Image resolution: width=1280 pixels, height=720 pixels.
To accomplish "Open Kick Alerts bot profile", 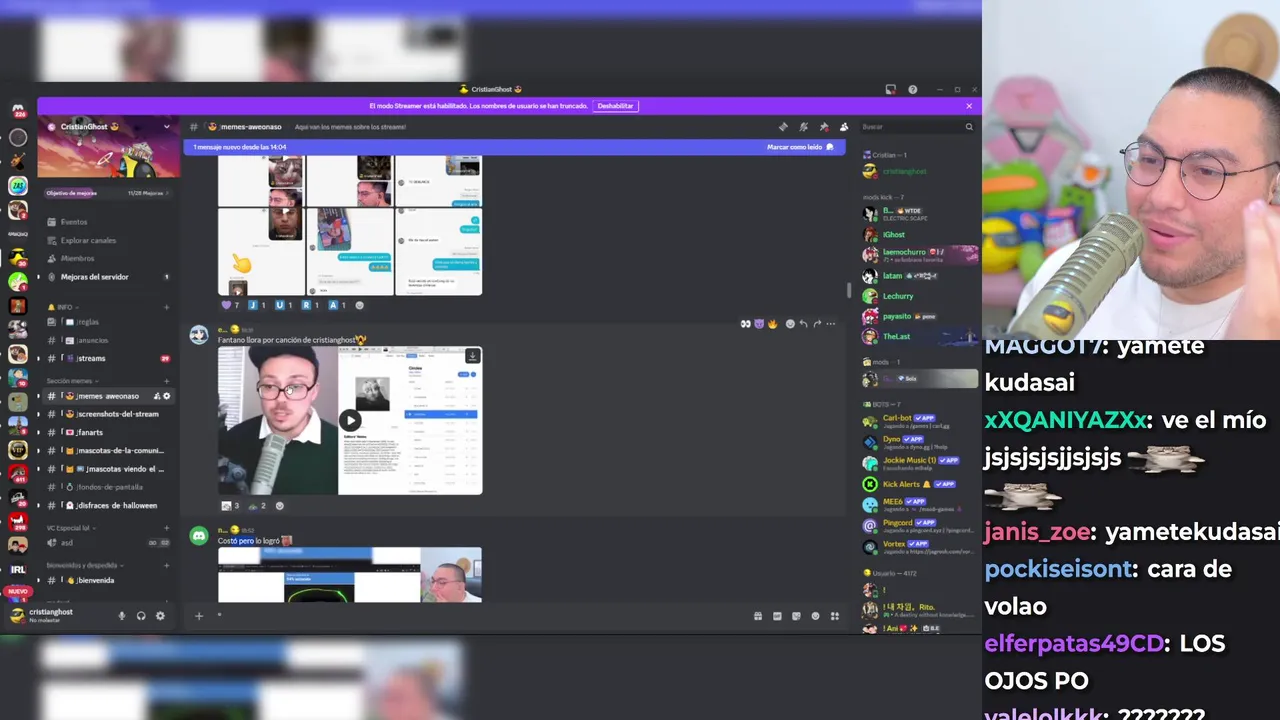I will click(920, 484).
